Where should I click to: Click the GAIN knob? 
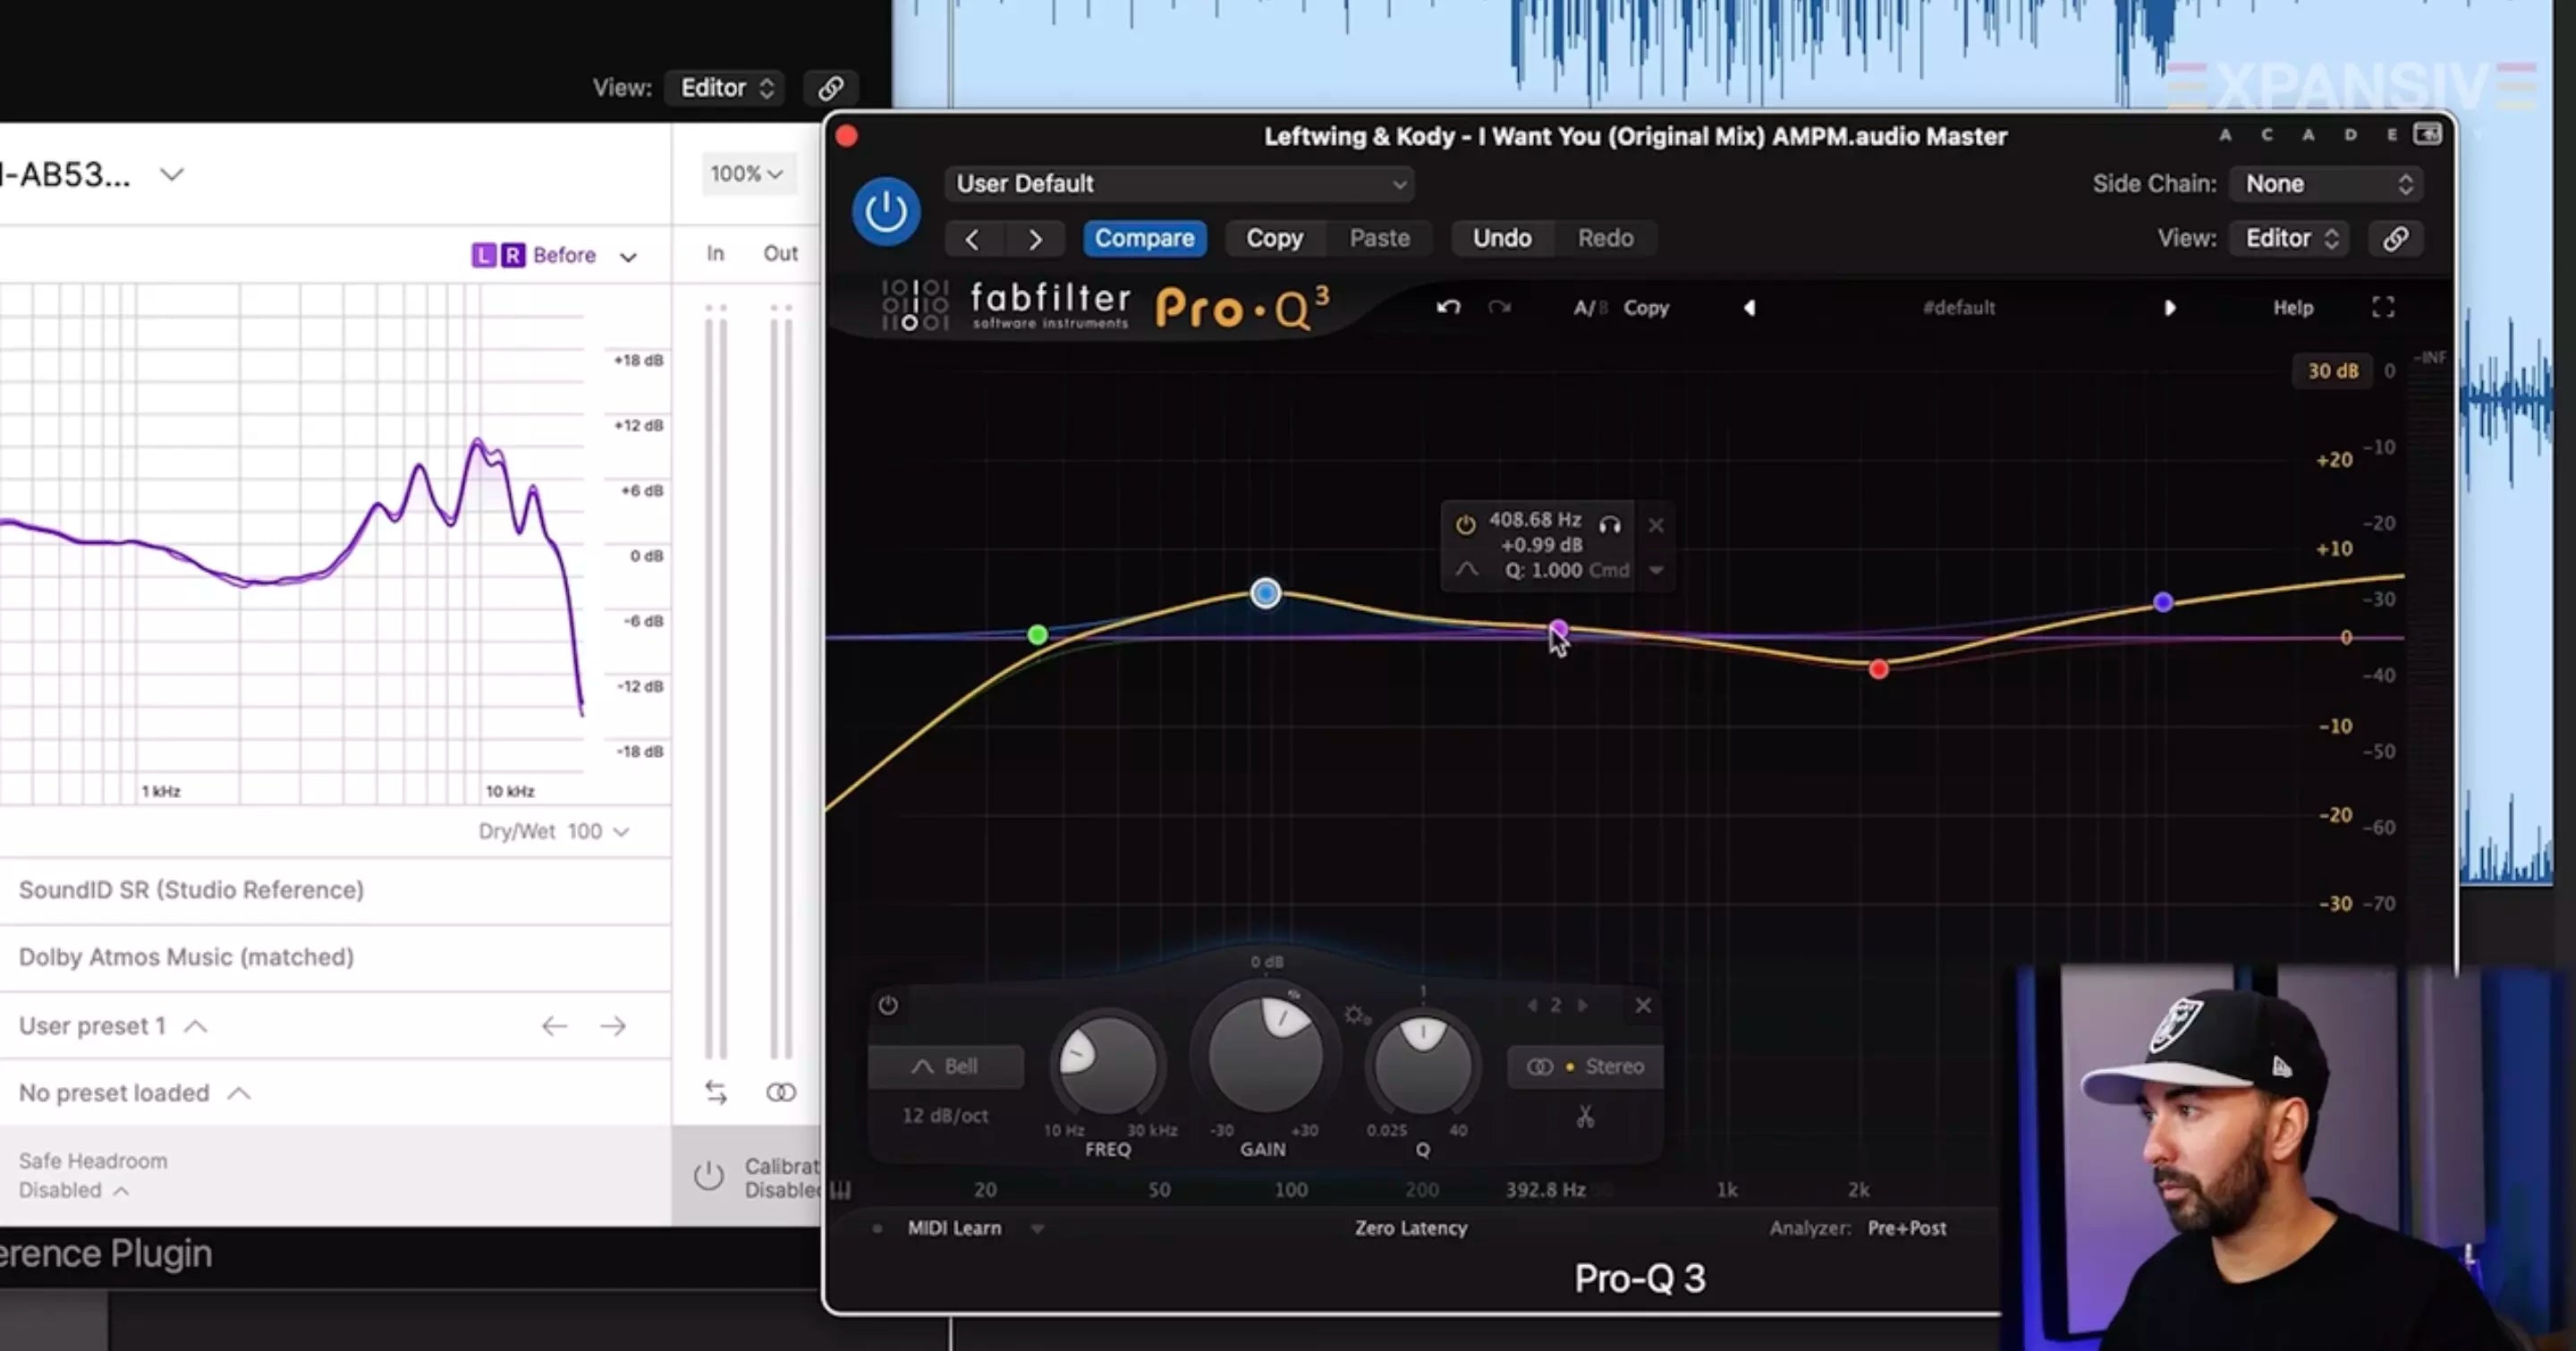[1264, 1056]
